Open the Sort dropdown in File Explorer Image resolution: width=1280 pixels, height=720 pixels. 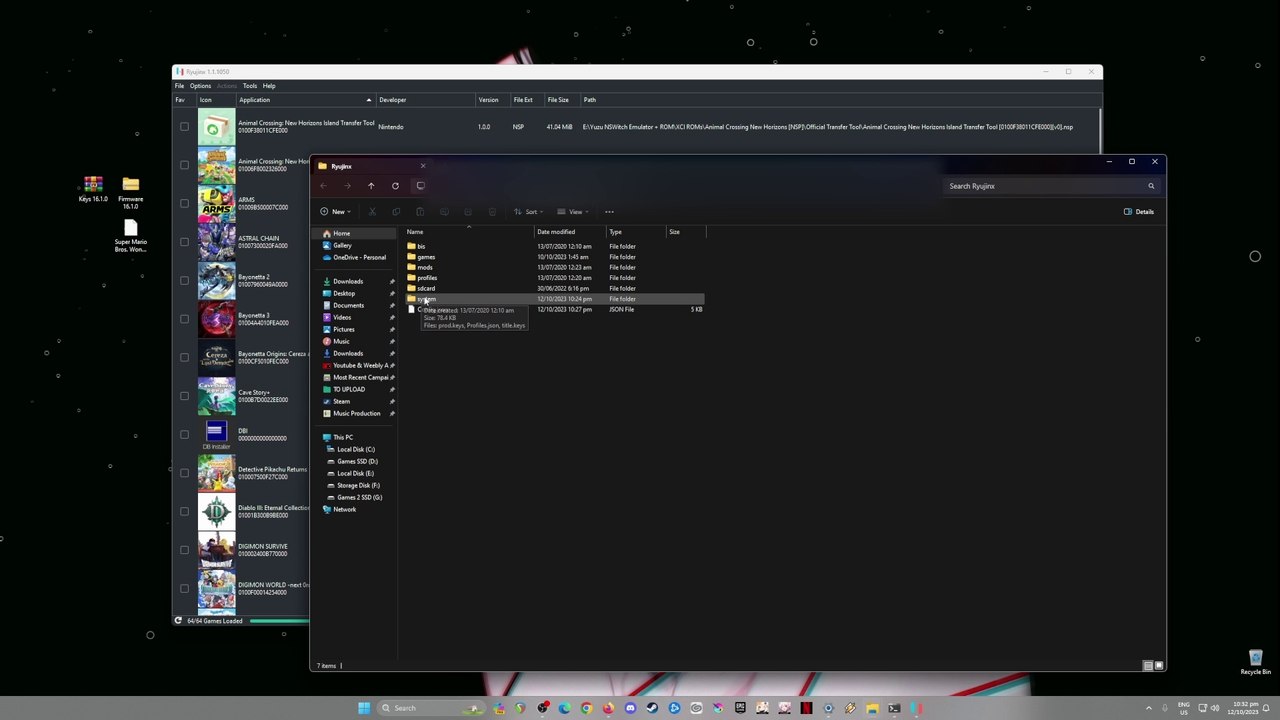[529, 212]
